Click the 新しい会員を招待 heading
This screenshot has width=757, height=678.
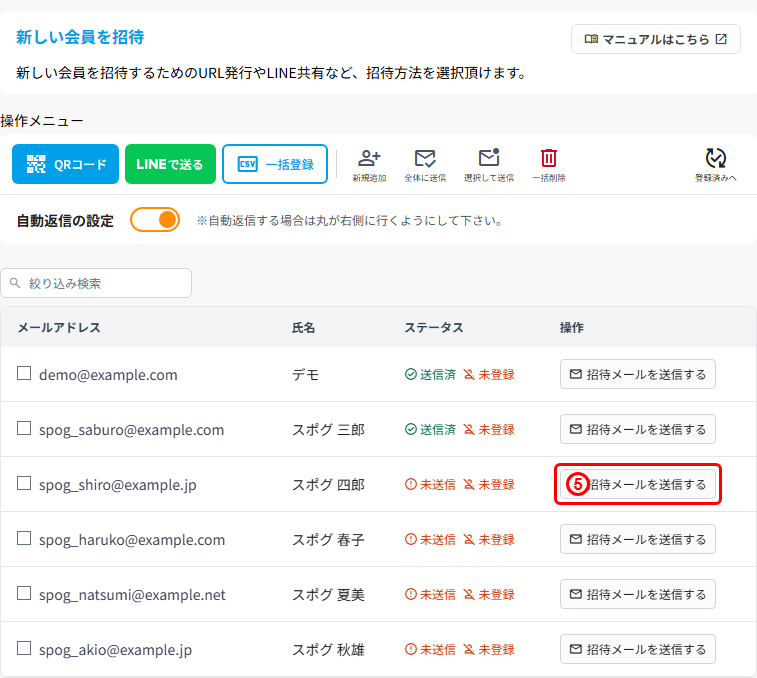(80, 37)
